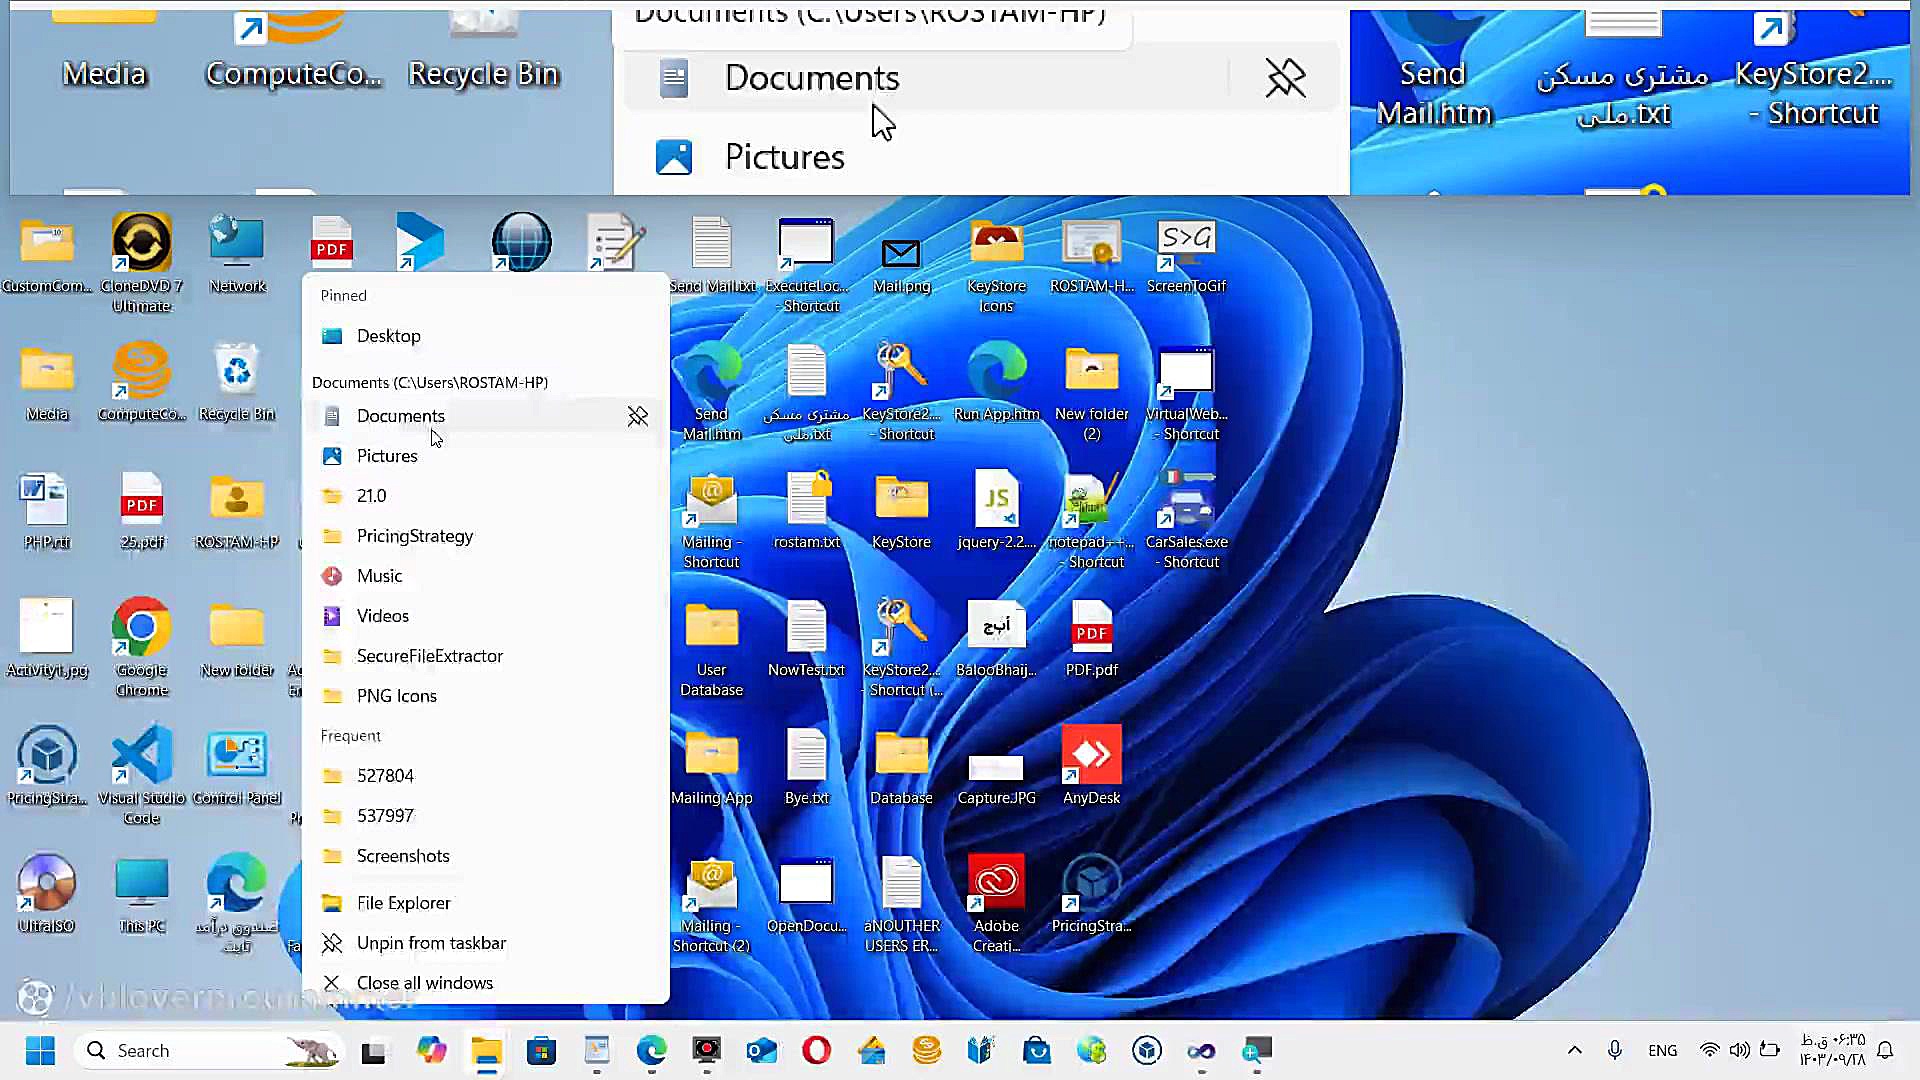The height and width of the screenshot is (1080, 1920).
Task: Select the Recycle Bin desktop icon
Action: (237, 382)
